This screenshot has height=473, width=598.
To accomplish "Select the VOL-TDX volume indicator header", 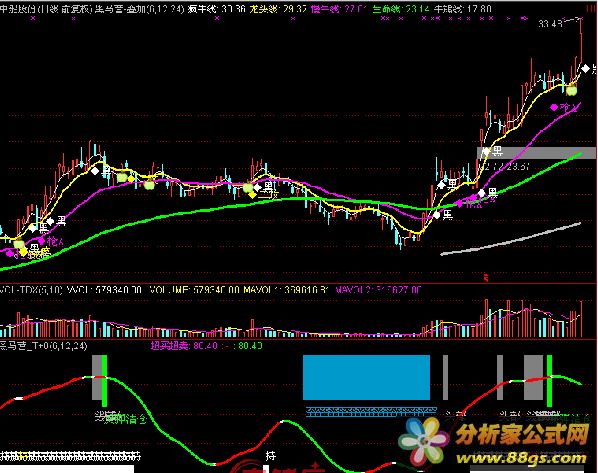I will click(x=31, y=290).
